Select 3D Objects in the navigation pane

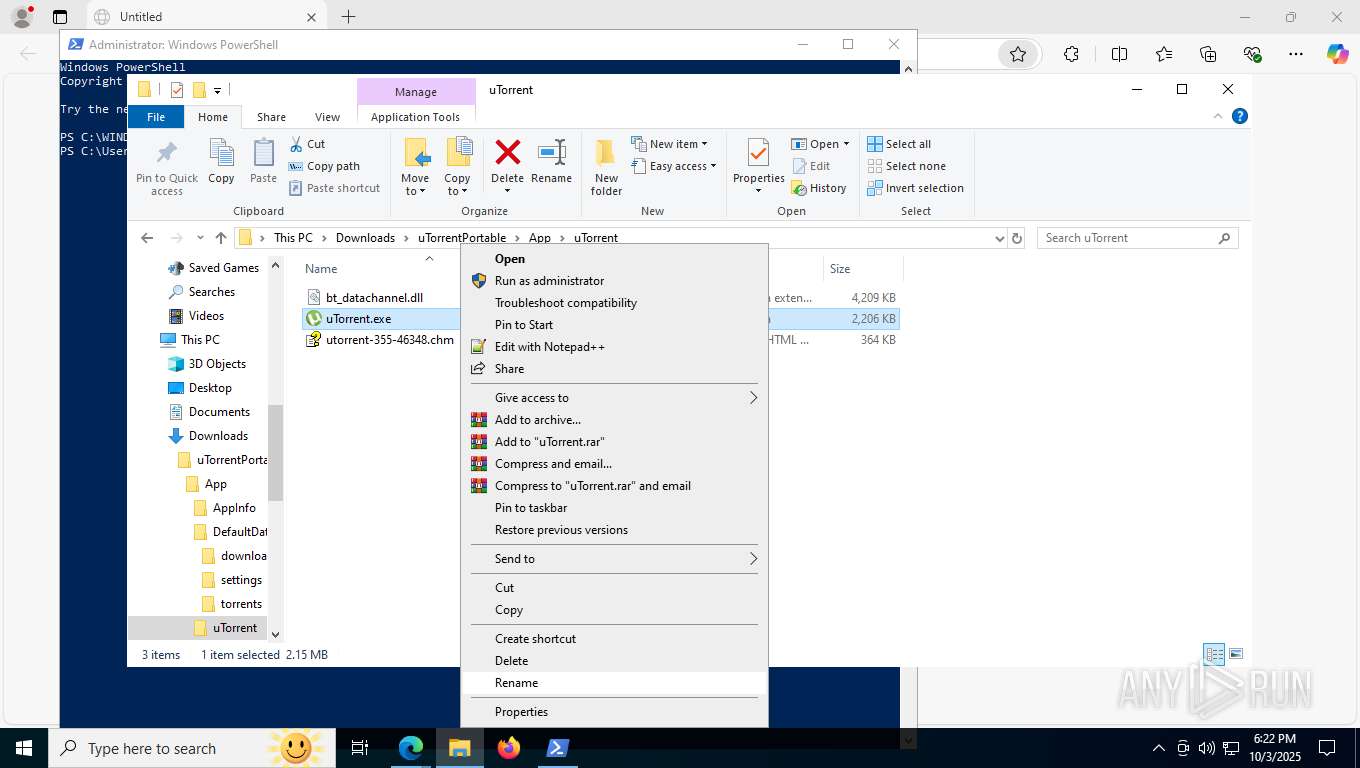click(208, 364)
